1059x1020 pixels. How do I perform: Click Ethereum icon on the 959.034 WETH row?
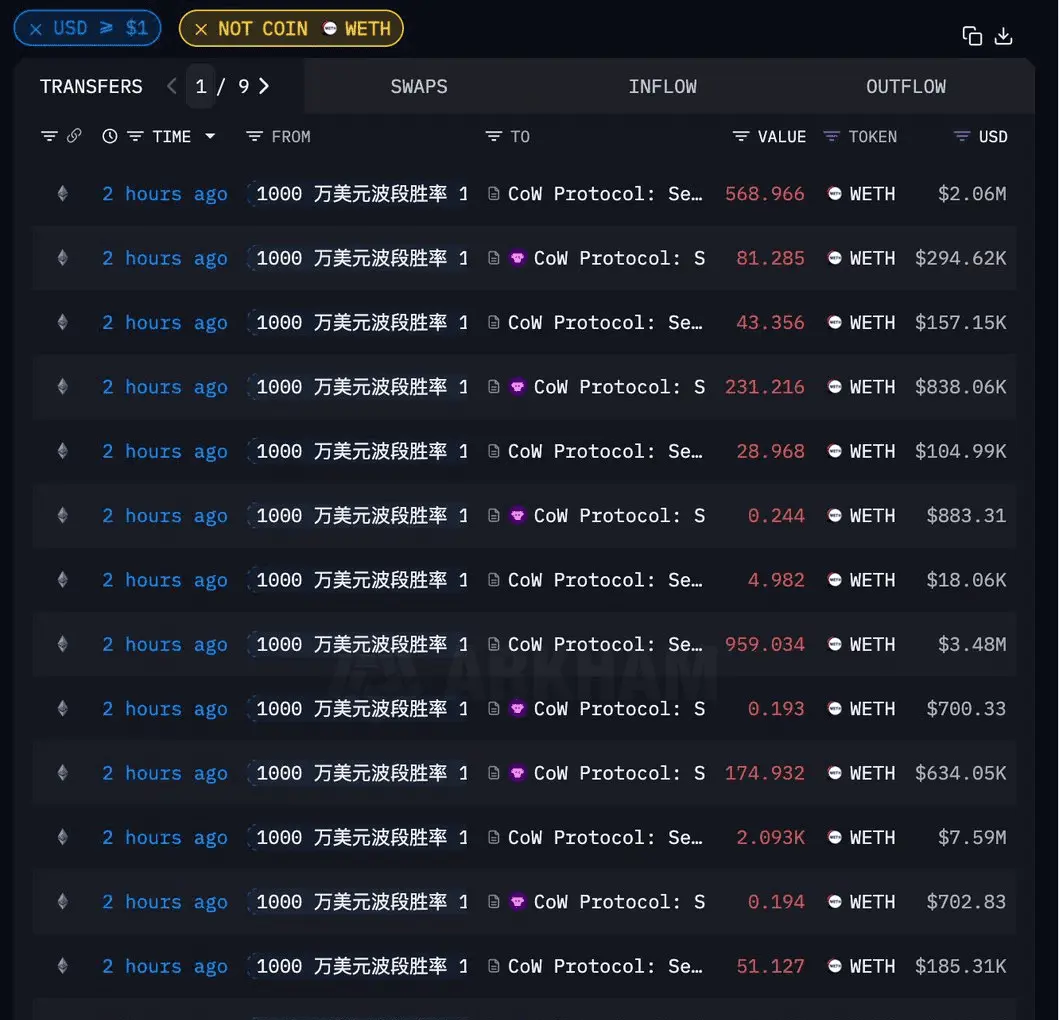click(x=63, y=644)
